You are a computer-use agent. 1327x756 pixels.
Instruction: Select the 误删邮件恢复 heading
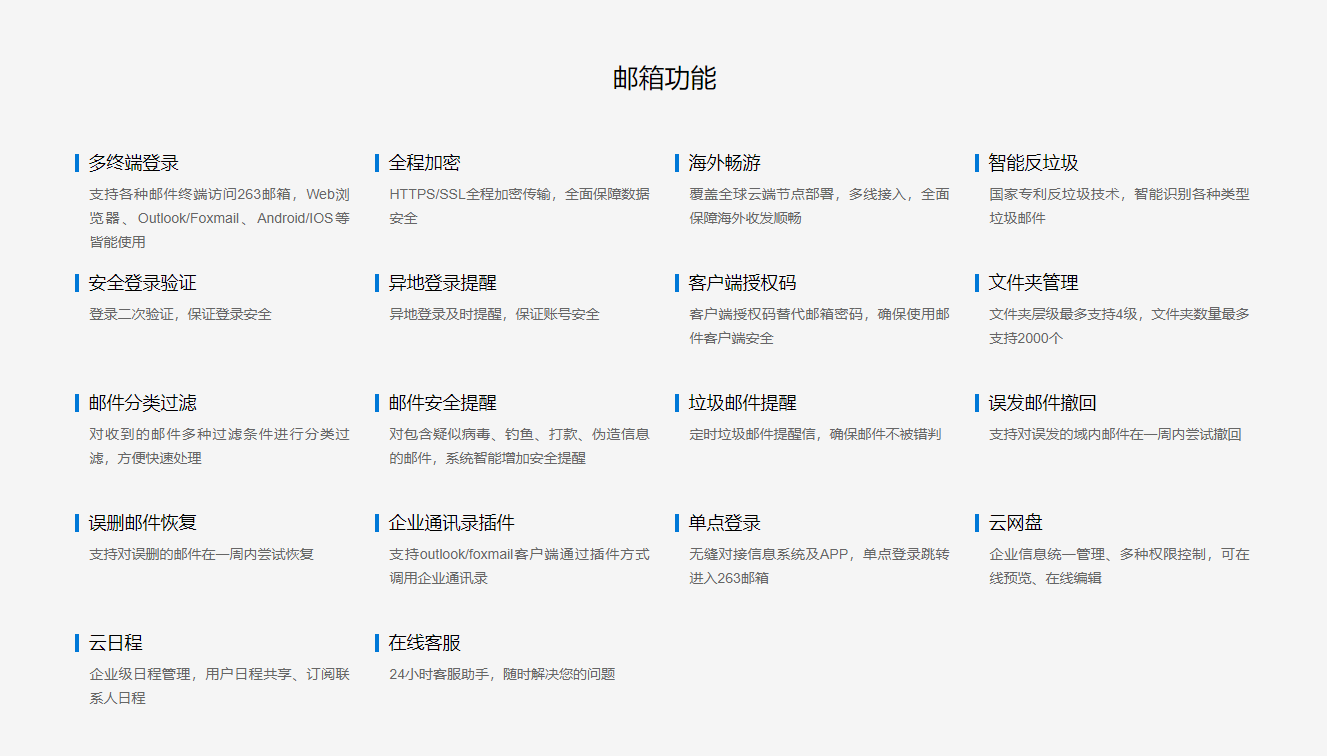tap(142, 523)
